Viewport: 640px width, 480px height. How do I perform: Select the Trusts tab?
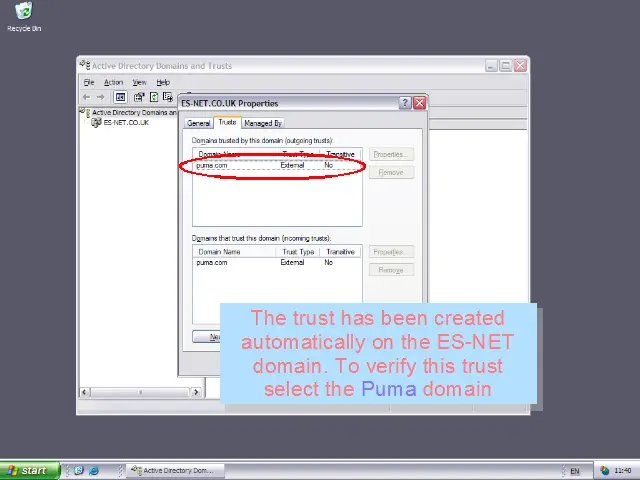coord(227,122)
